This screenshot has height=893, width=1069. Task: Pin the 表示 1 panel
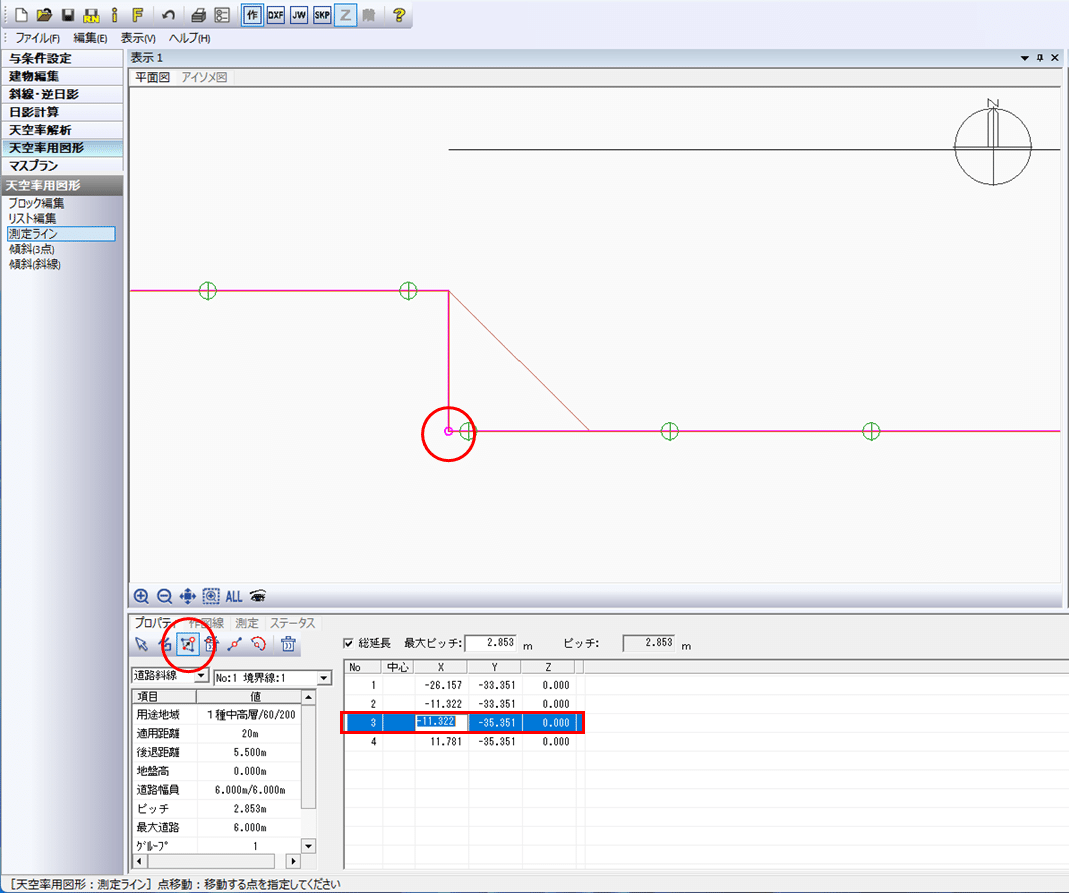point(1040,58)
